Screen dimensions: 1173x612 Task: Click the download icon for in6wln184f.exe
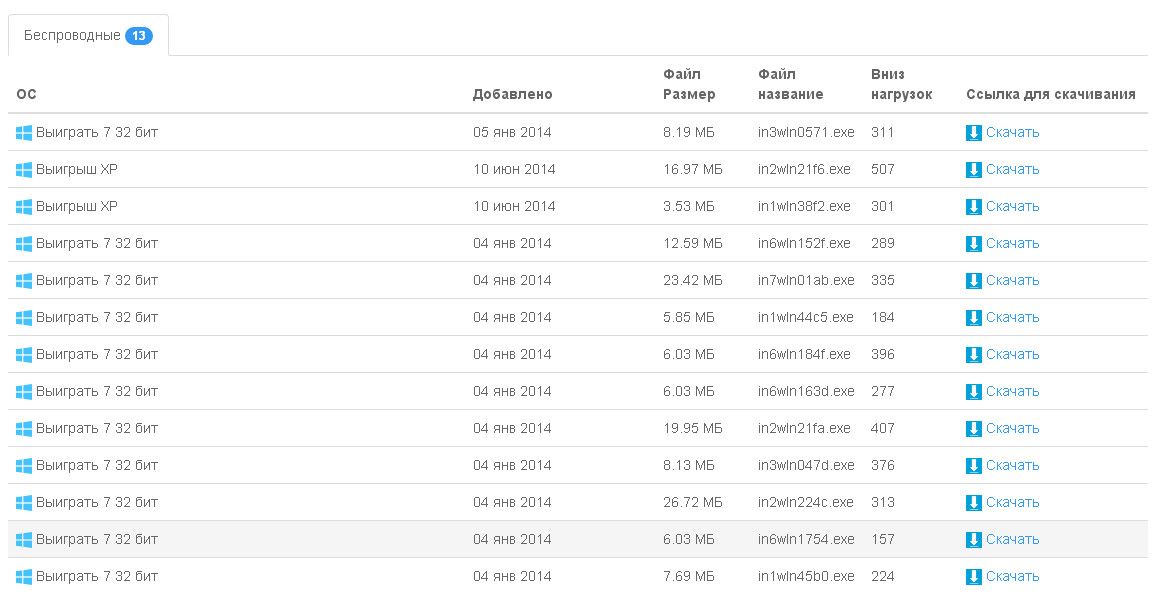tap(973, 355)
